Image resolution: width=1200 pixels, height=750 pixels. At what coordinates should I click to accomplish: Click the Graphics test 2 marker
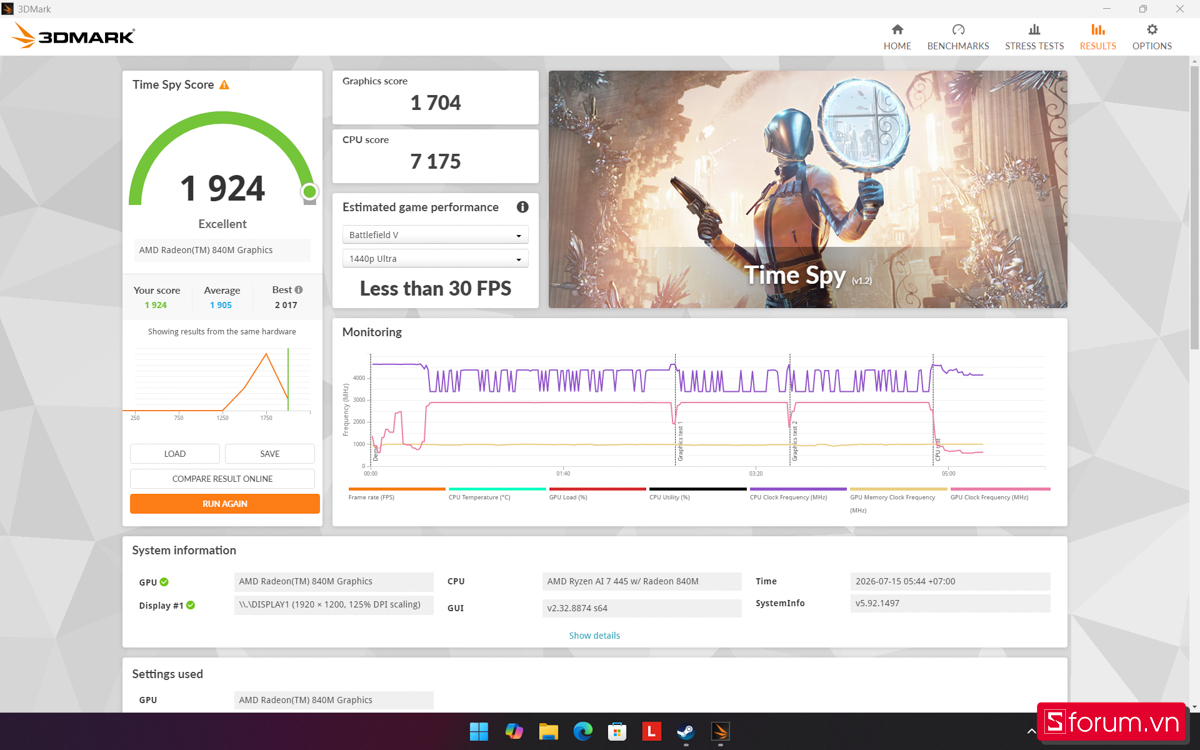tap(795, 442)
